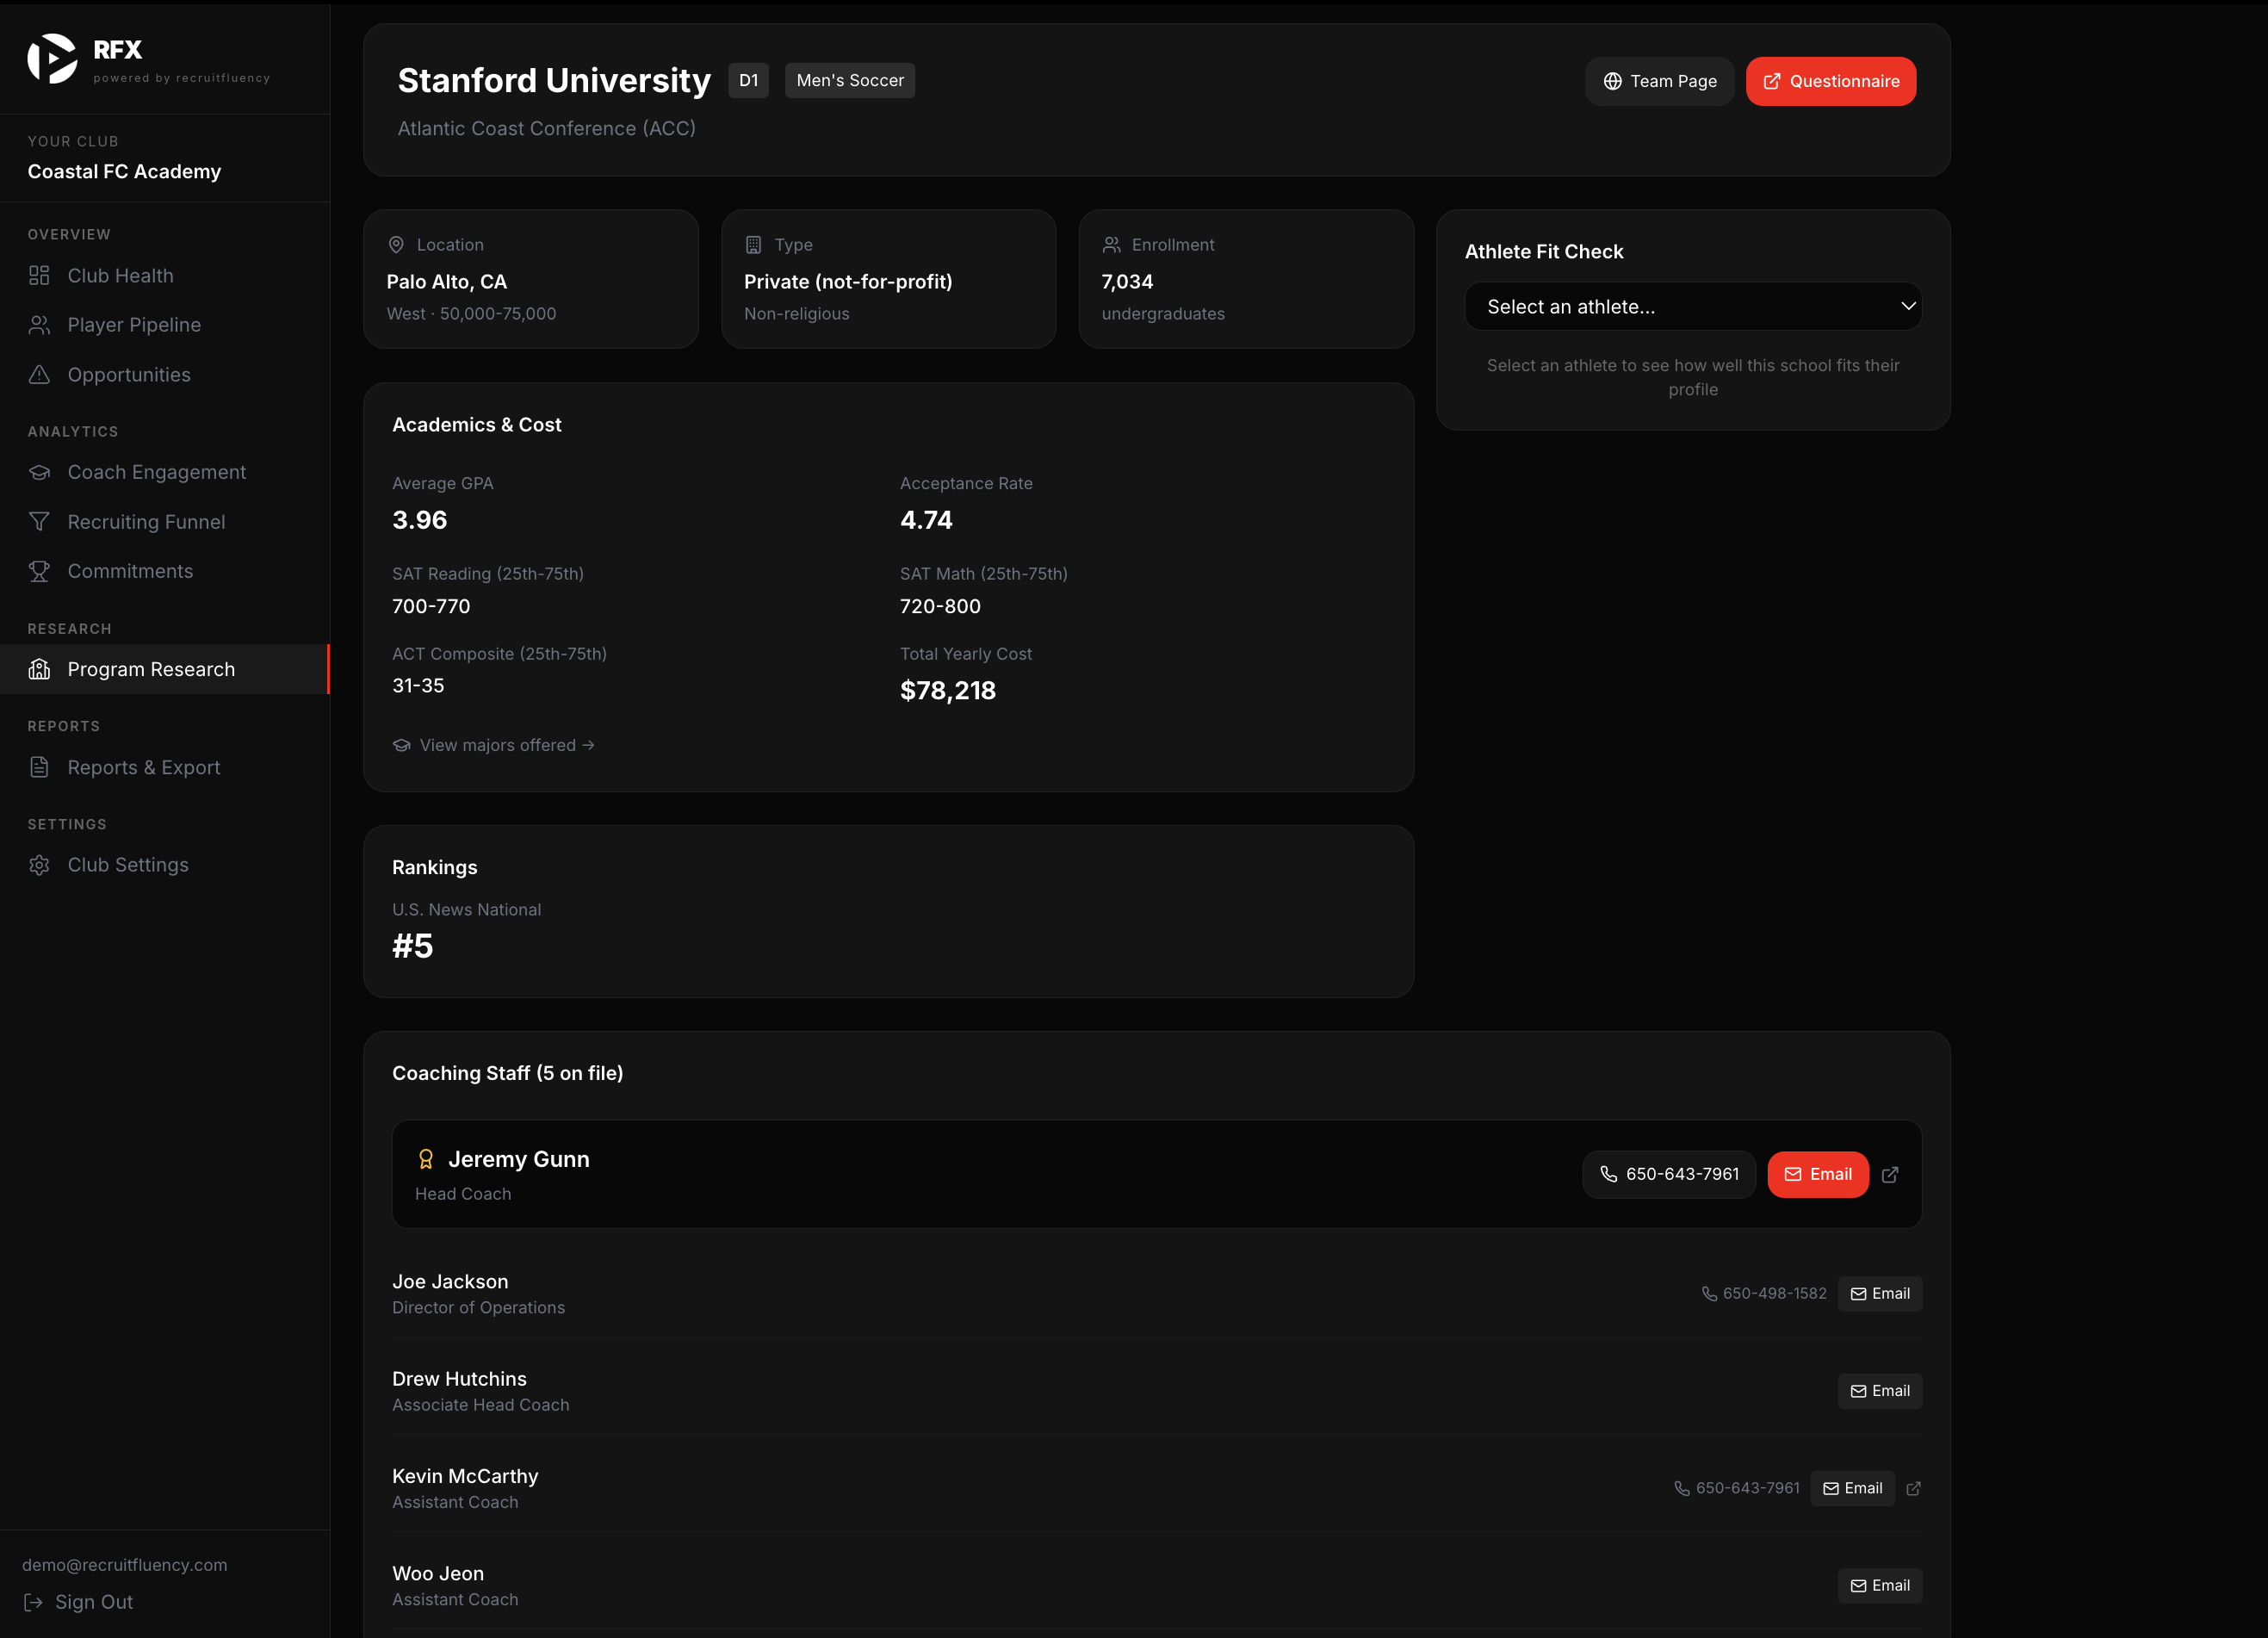Click the Type building icon
Viewport: 2268px width, 1638px height.
pyautogui.click(x=753, y=245)
